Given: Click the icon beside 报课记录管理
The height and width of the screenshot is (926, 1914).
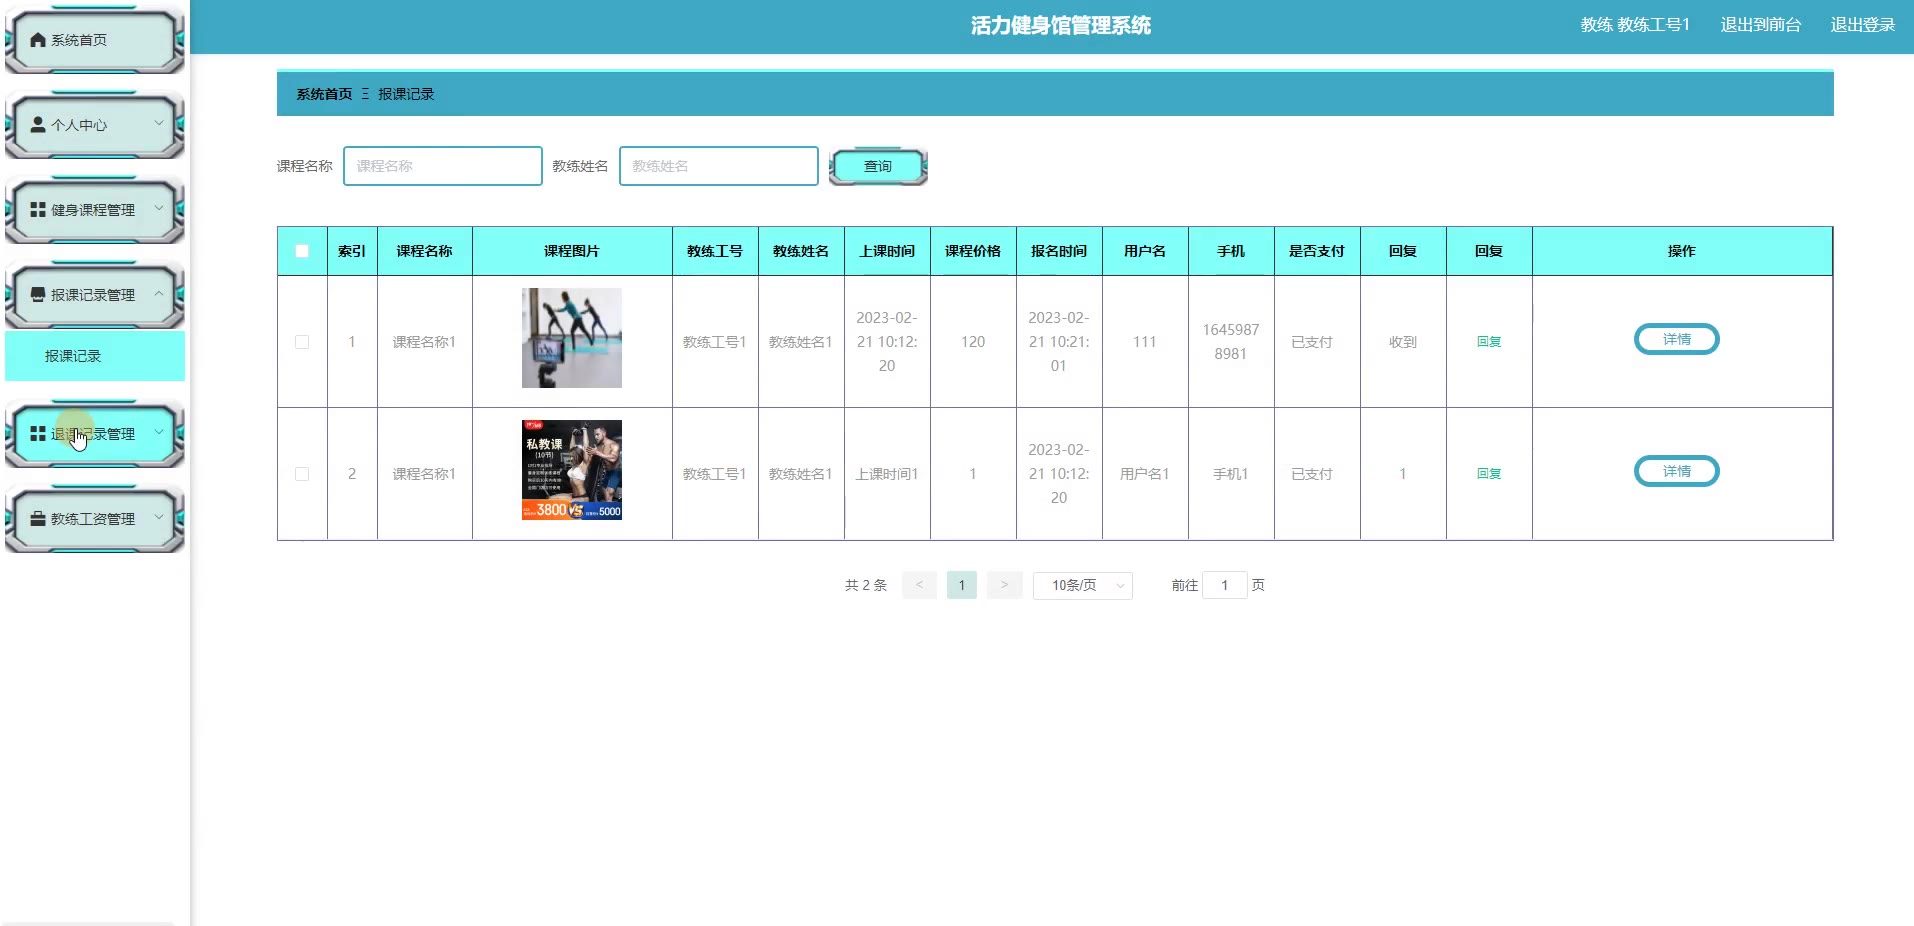Looking at the screenshot, I should (38, 295).
